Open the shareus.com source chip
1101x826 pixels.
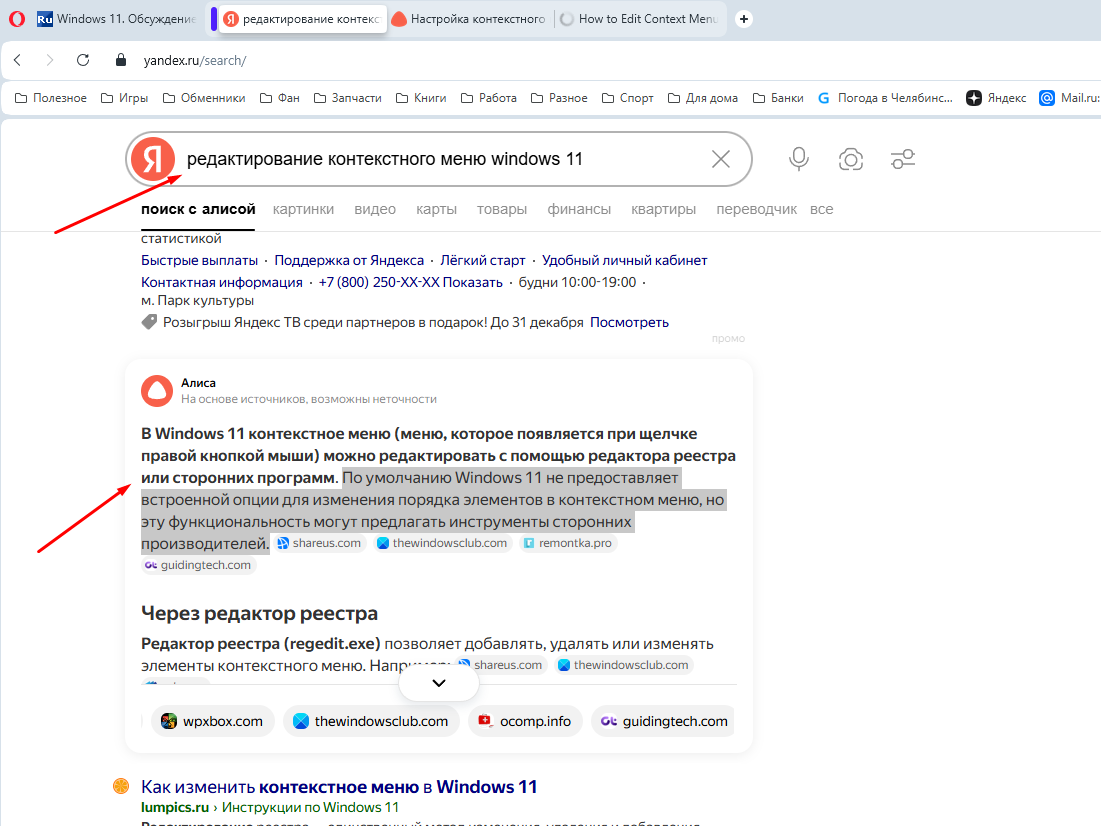(319, 544)
